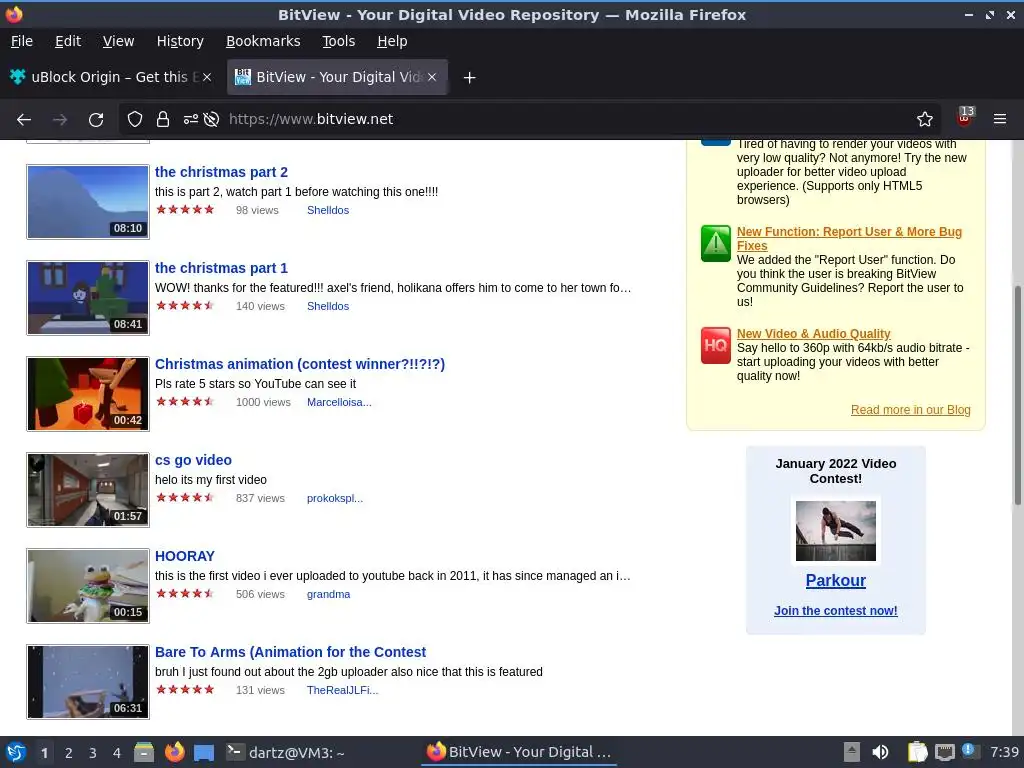Click the 06:31 Bare To Arms thumbnail

click(x=88, y=682)
